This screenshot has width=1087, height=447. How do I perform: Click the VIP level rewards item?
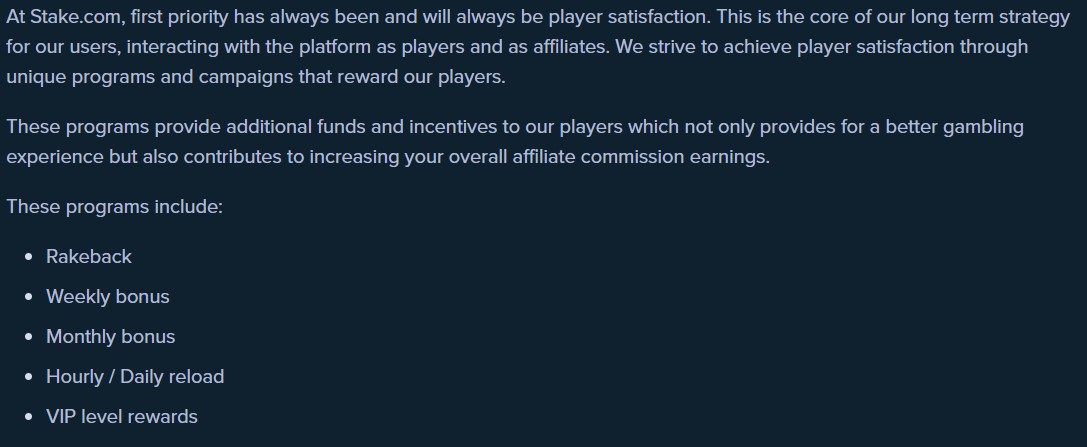click(x=121, y=417)
